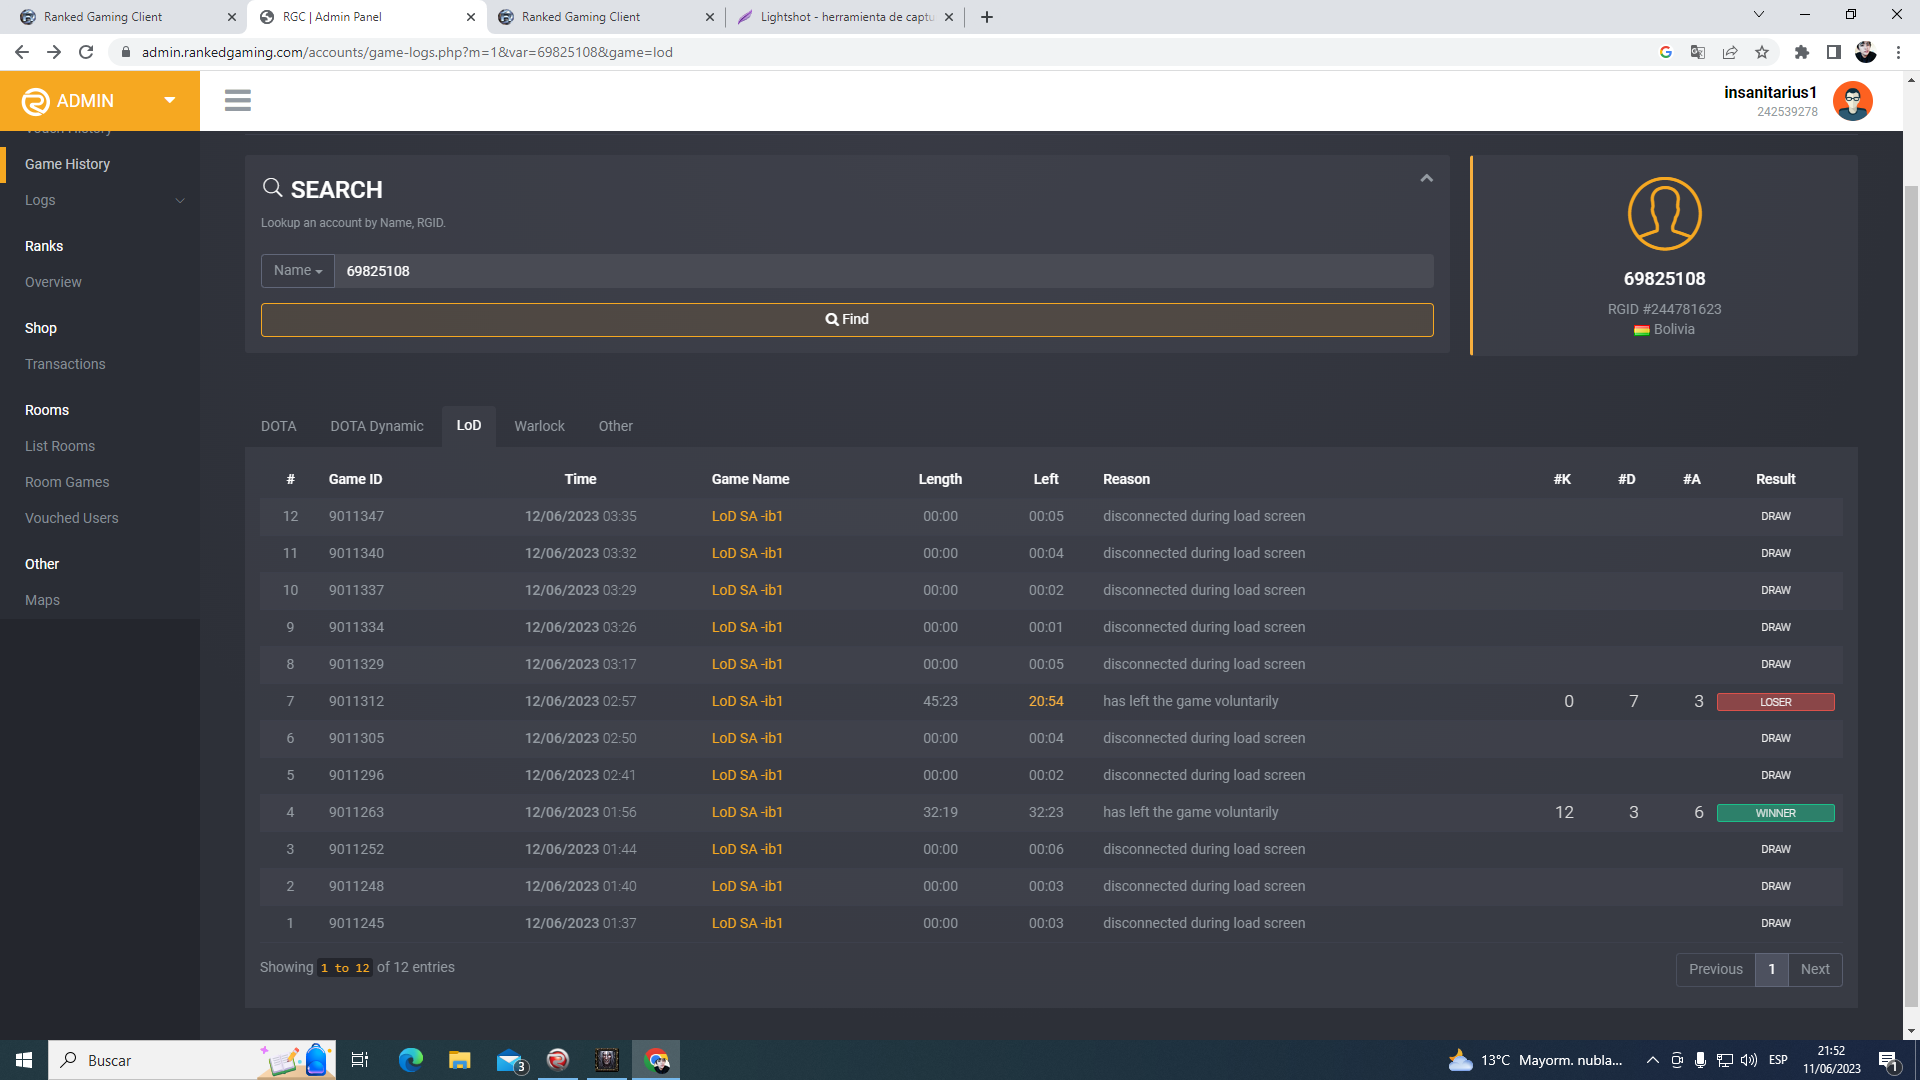Image resolution: width=1920 pixels, height=1080 pixels.
Task: Open LoD SA -ib1 link for game 9011263
Action: point(747,813)
